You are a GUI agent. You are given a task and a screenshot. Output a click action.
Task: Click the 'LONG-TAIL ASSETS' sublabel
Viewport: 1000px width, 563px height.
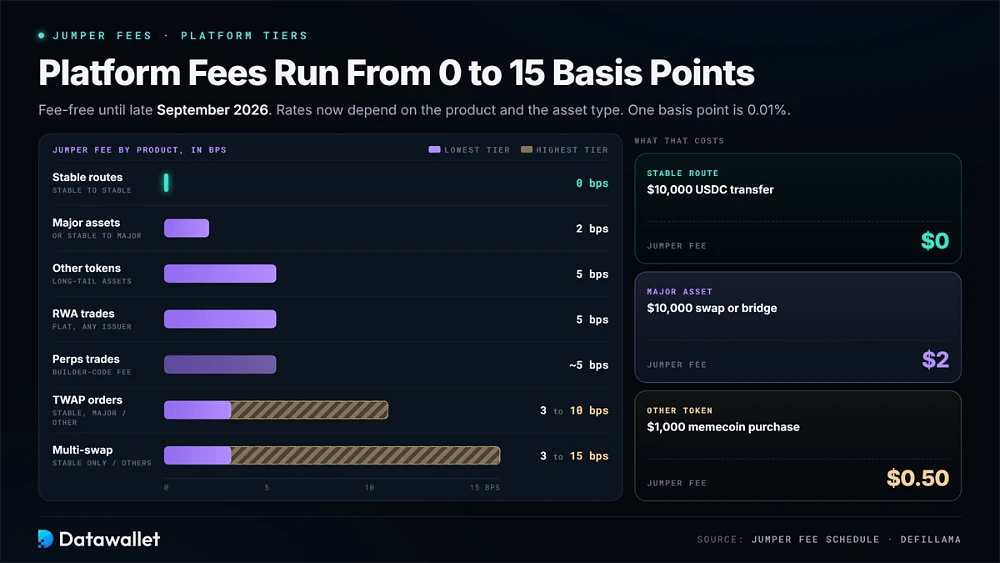click(92, 281)
